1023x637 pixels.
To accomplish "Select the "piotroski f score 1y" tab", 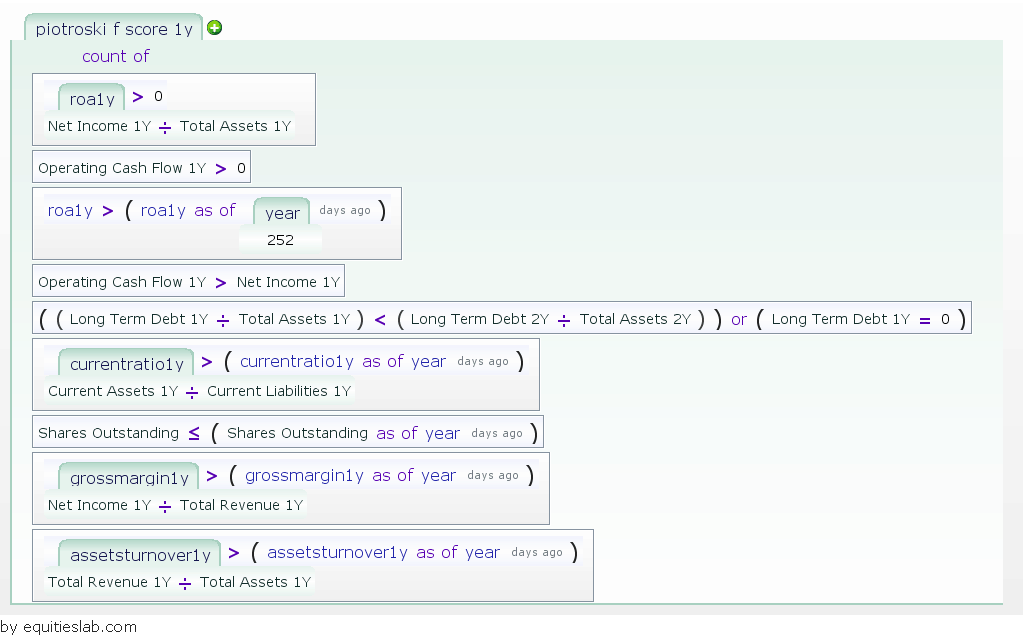I will (114, 29).
